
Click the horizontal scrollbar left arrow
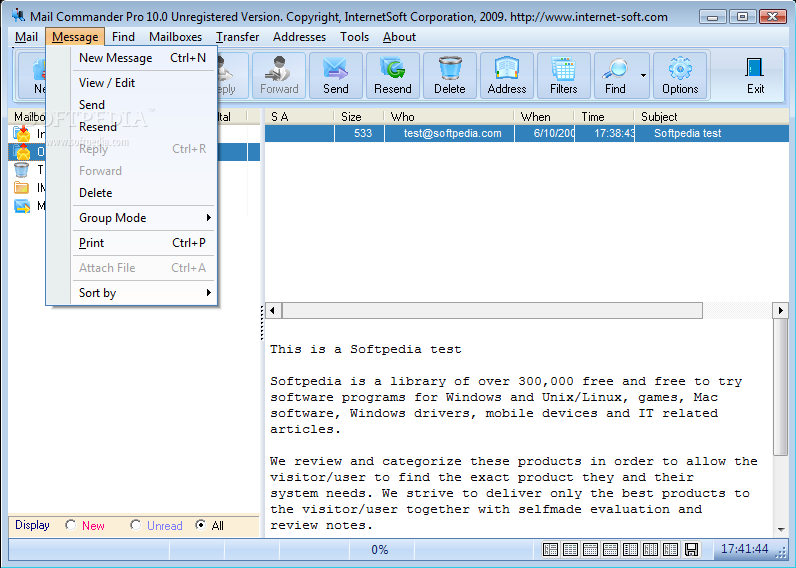pyautogui.click(x=273, y=310)
